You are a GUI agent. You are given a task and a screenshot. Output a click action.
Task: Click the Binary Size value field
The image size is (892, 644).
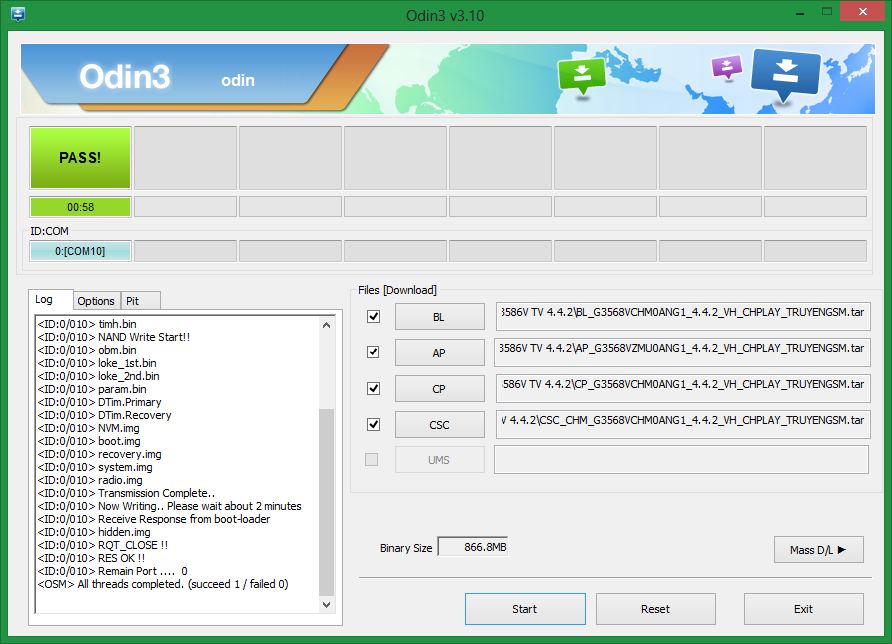(473, 547)
